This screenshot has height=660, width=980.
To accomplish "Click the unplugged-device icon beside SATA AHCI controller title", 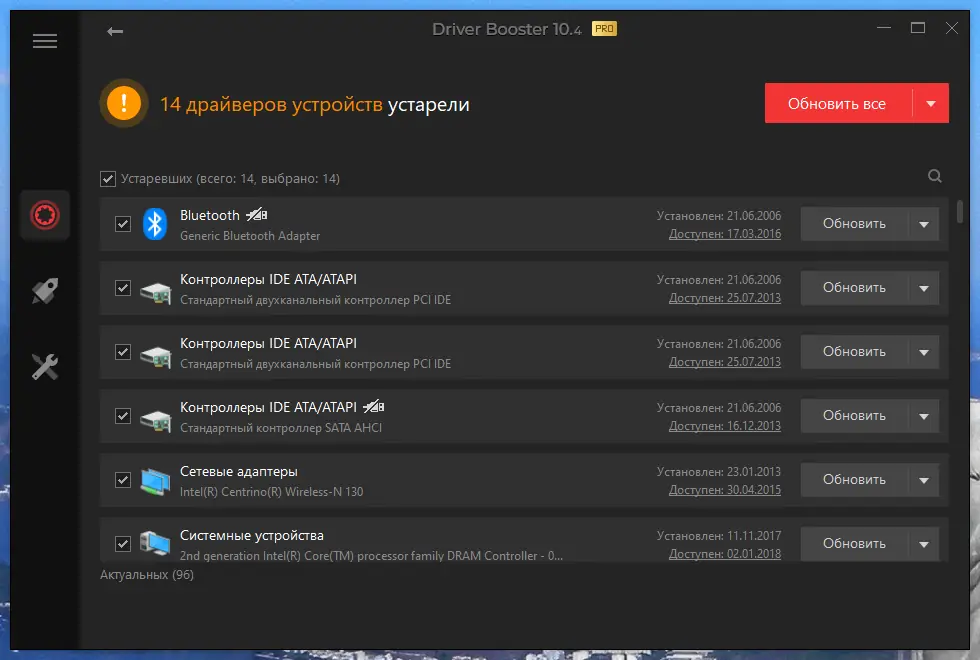I will (x=373, y=407).
